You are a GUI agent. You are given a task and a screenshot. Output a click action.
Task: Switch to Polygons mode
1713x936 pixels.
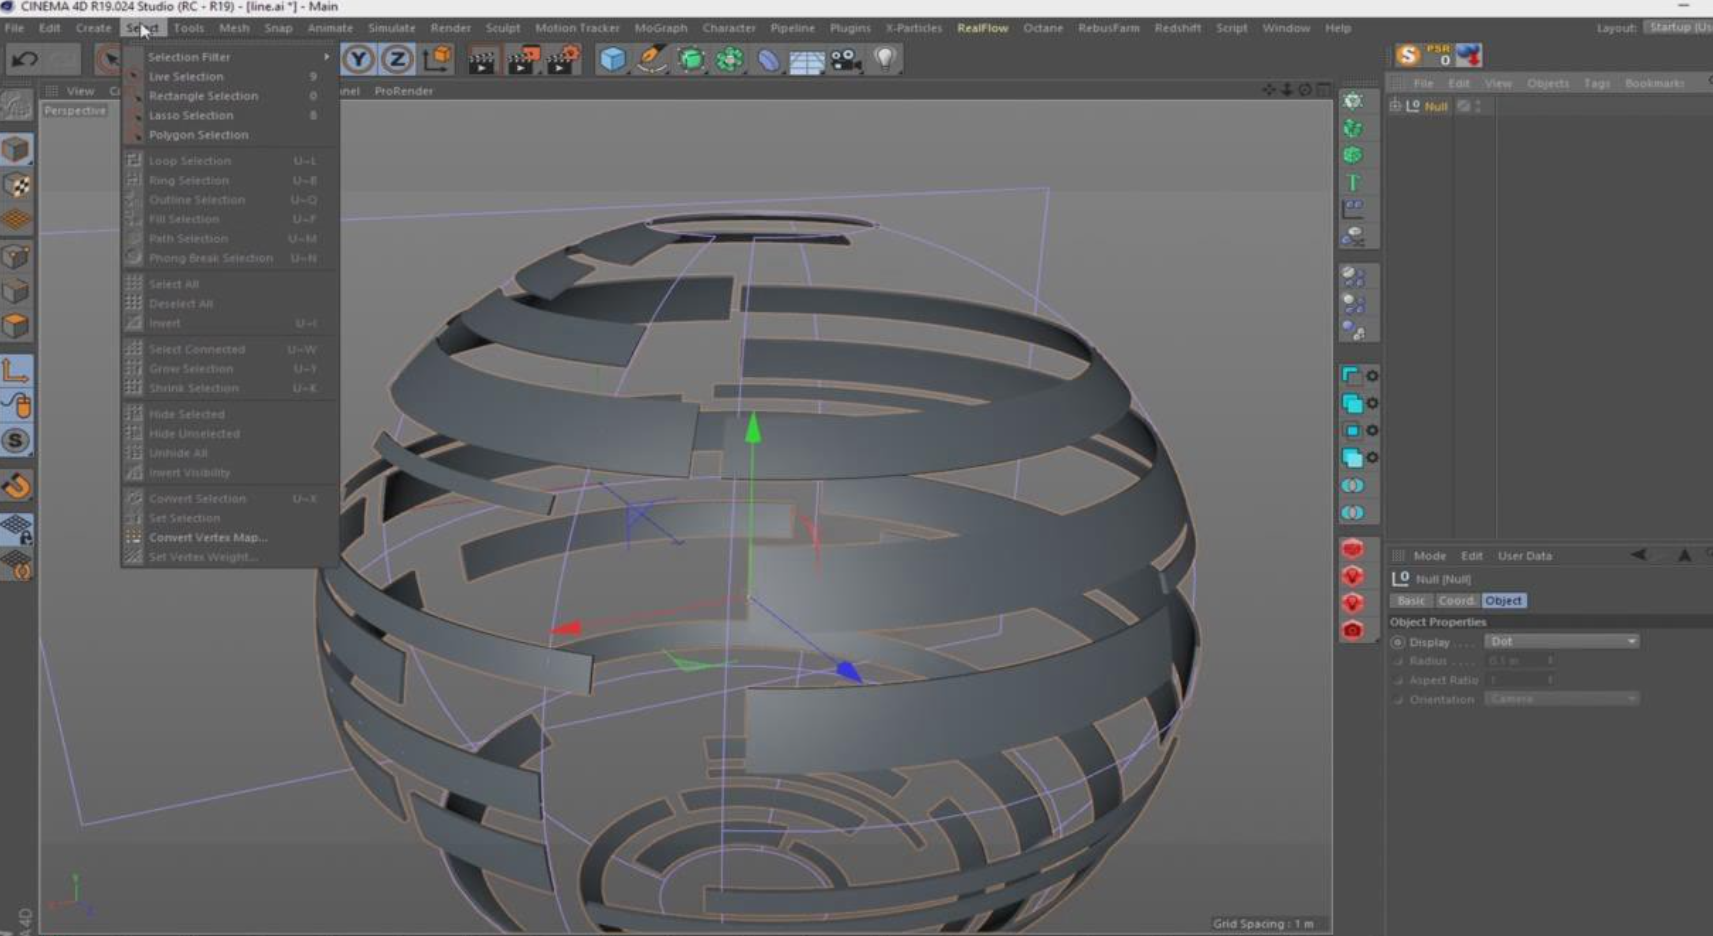[x=16, y=326]
